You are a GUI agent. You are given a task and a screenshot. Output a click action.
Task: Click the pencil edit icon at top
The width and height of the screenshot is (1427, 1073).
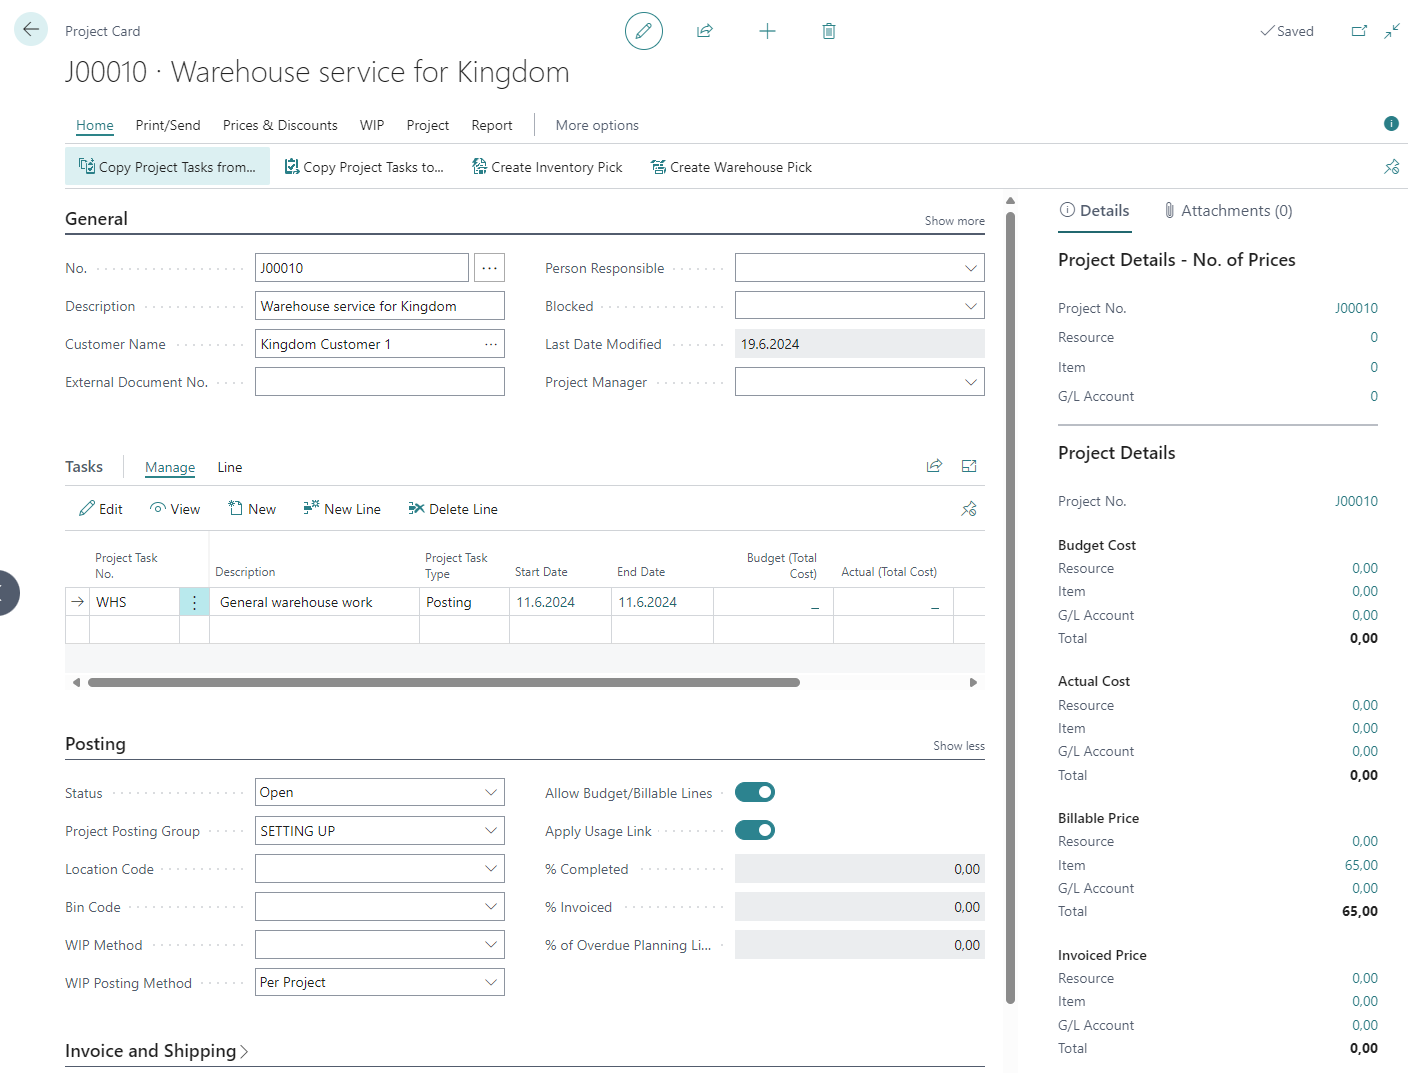(643, 31)
